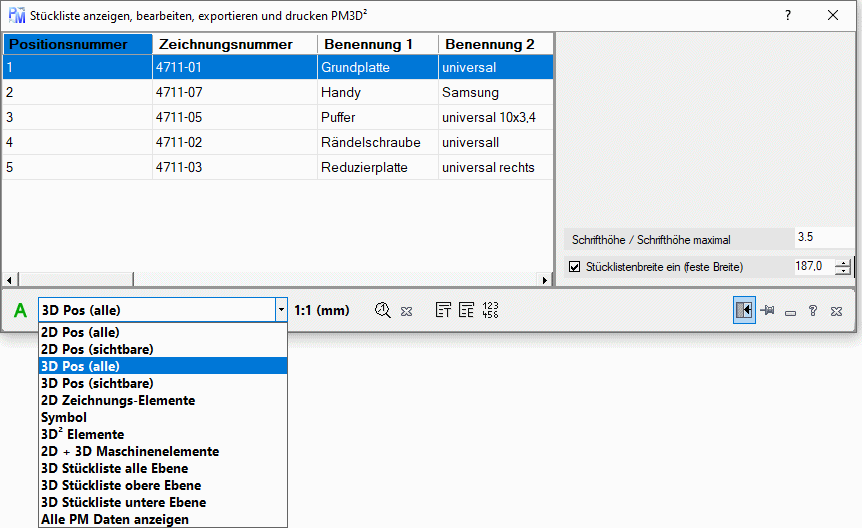
Task: Click the second list layout icon
Action: (x=466, y=311)
